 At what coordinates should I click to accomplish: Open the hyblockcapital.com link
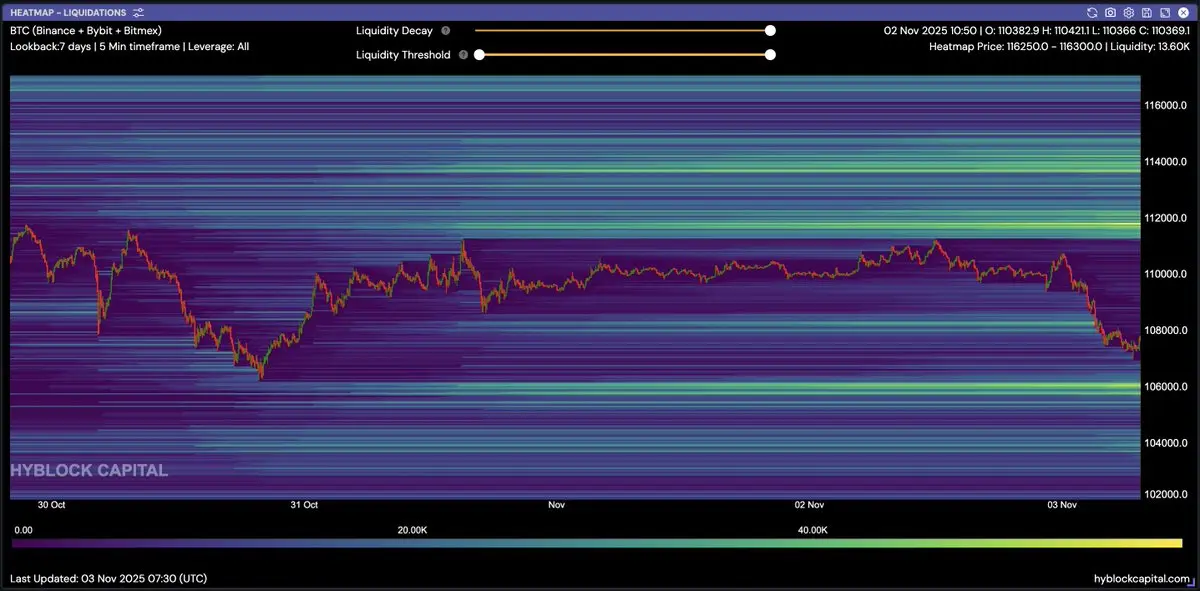[x=1142, y=579]
